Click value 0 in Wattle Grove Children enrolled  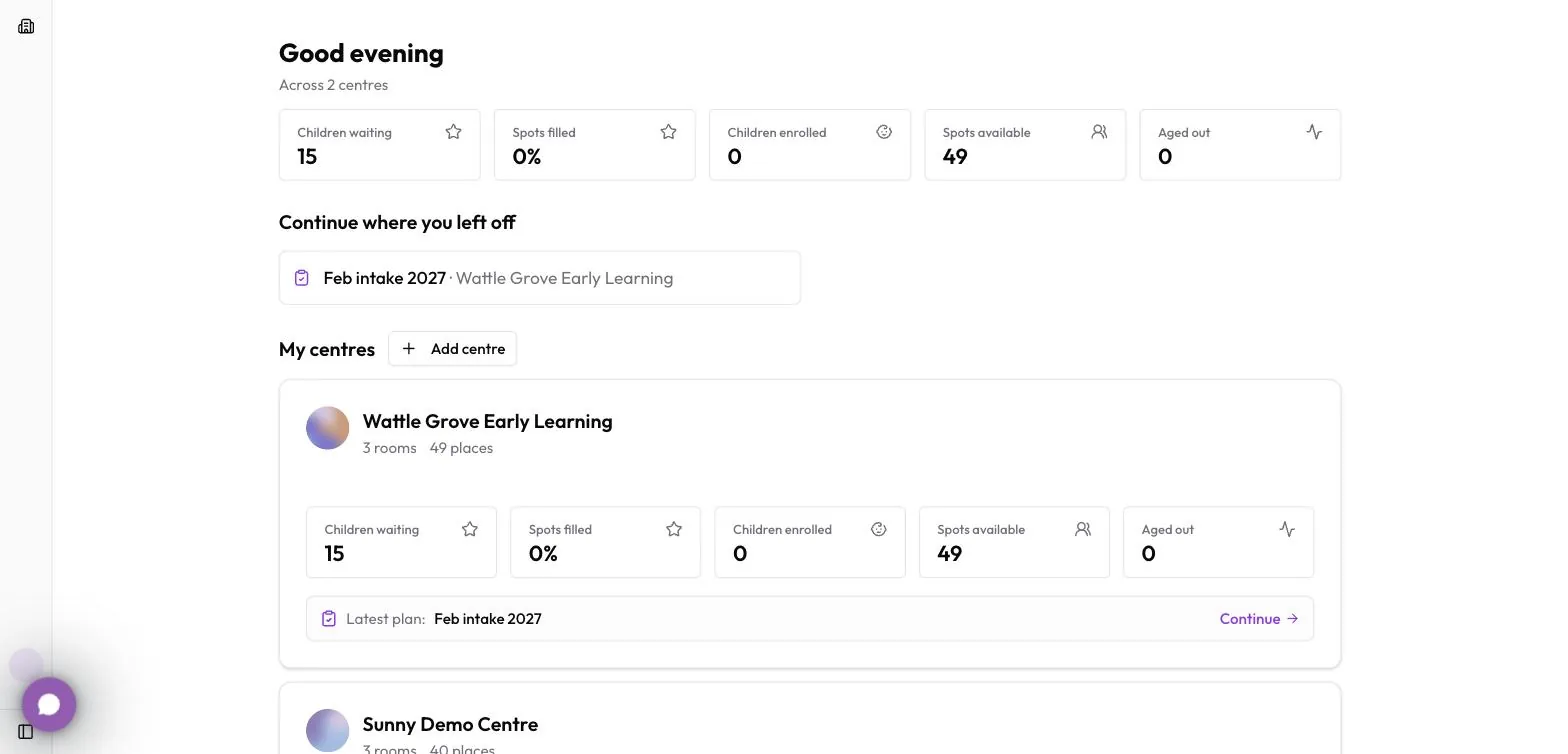[x=740, y=554]
